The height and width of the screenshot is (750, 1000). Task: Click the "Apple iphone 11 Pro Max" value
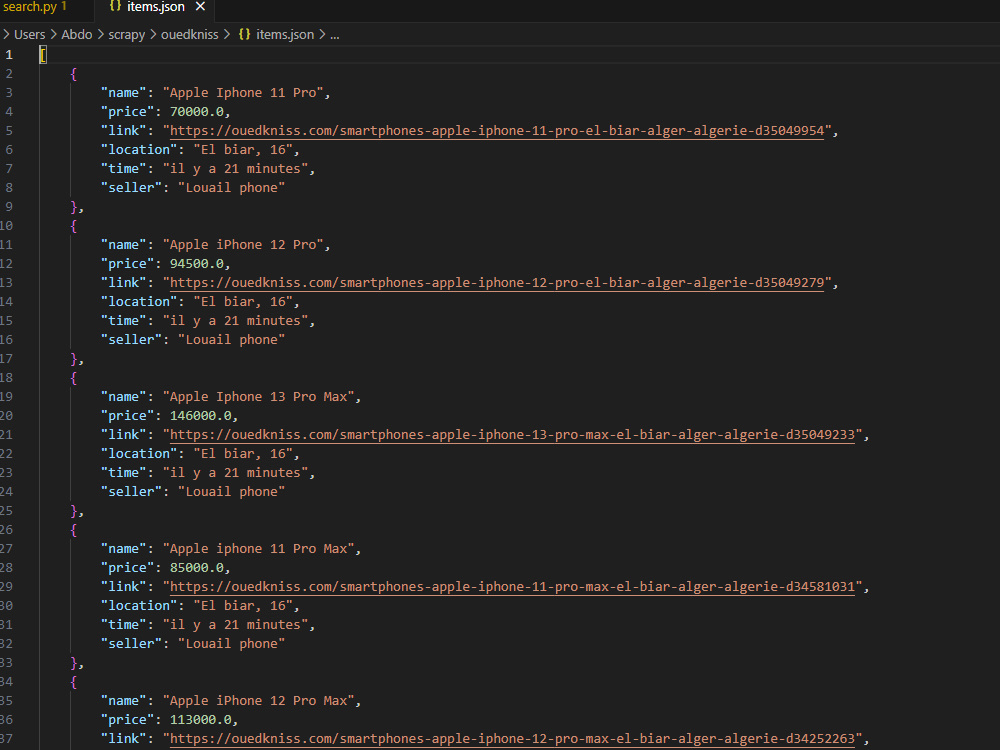click(x=258, y=548)
